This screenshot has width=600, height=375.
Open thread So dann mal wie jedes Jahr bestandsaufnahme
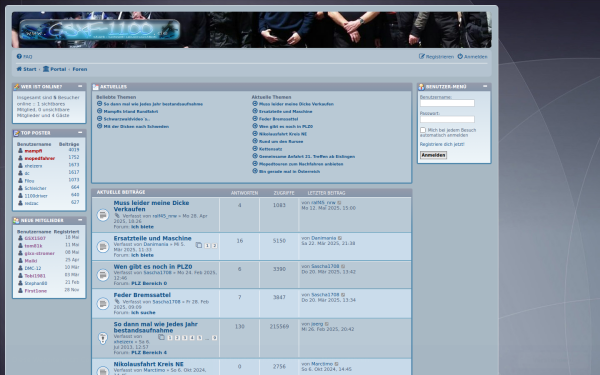pos(155,327)
